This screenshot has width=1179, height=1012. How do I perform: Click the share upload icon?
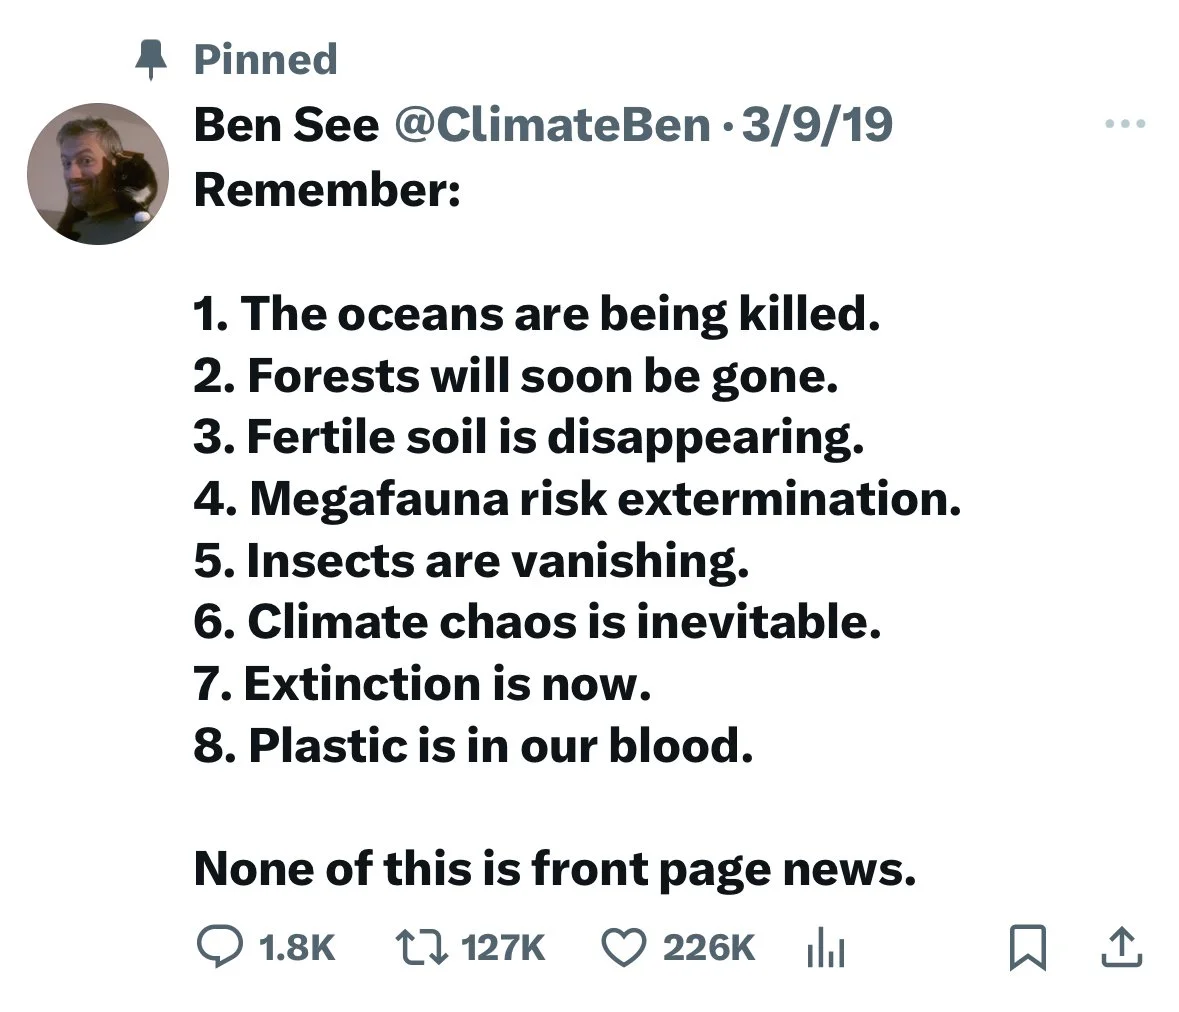tap(1121, 946)
